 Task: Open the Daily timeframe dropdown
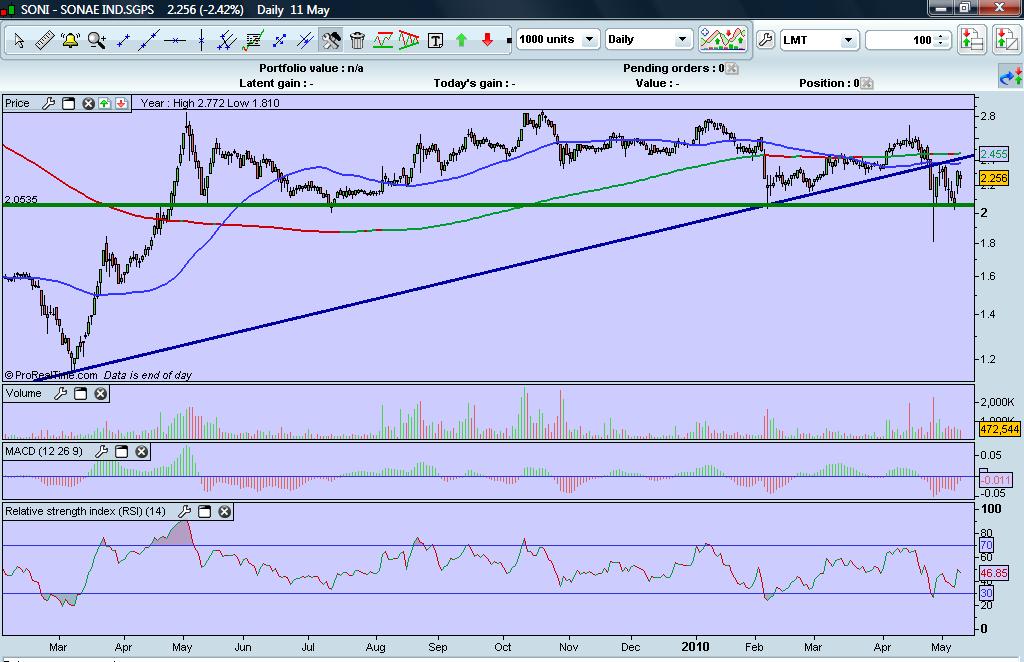pyautogui.click(x=648, y=40)
